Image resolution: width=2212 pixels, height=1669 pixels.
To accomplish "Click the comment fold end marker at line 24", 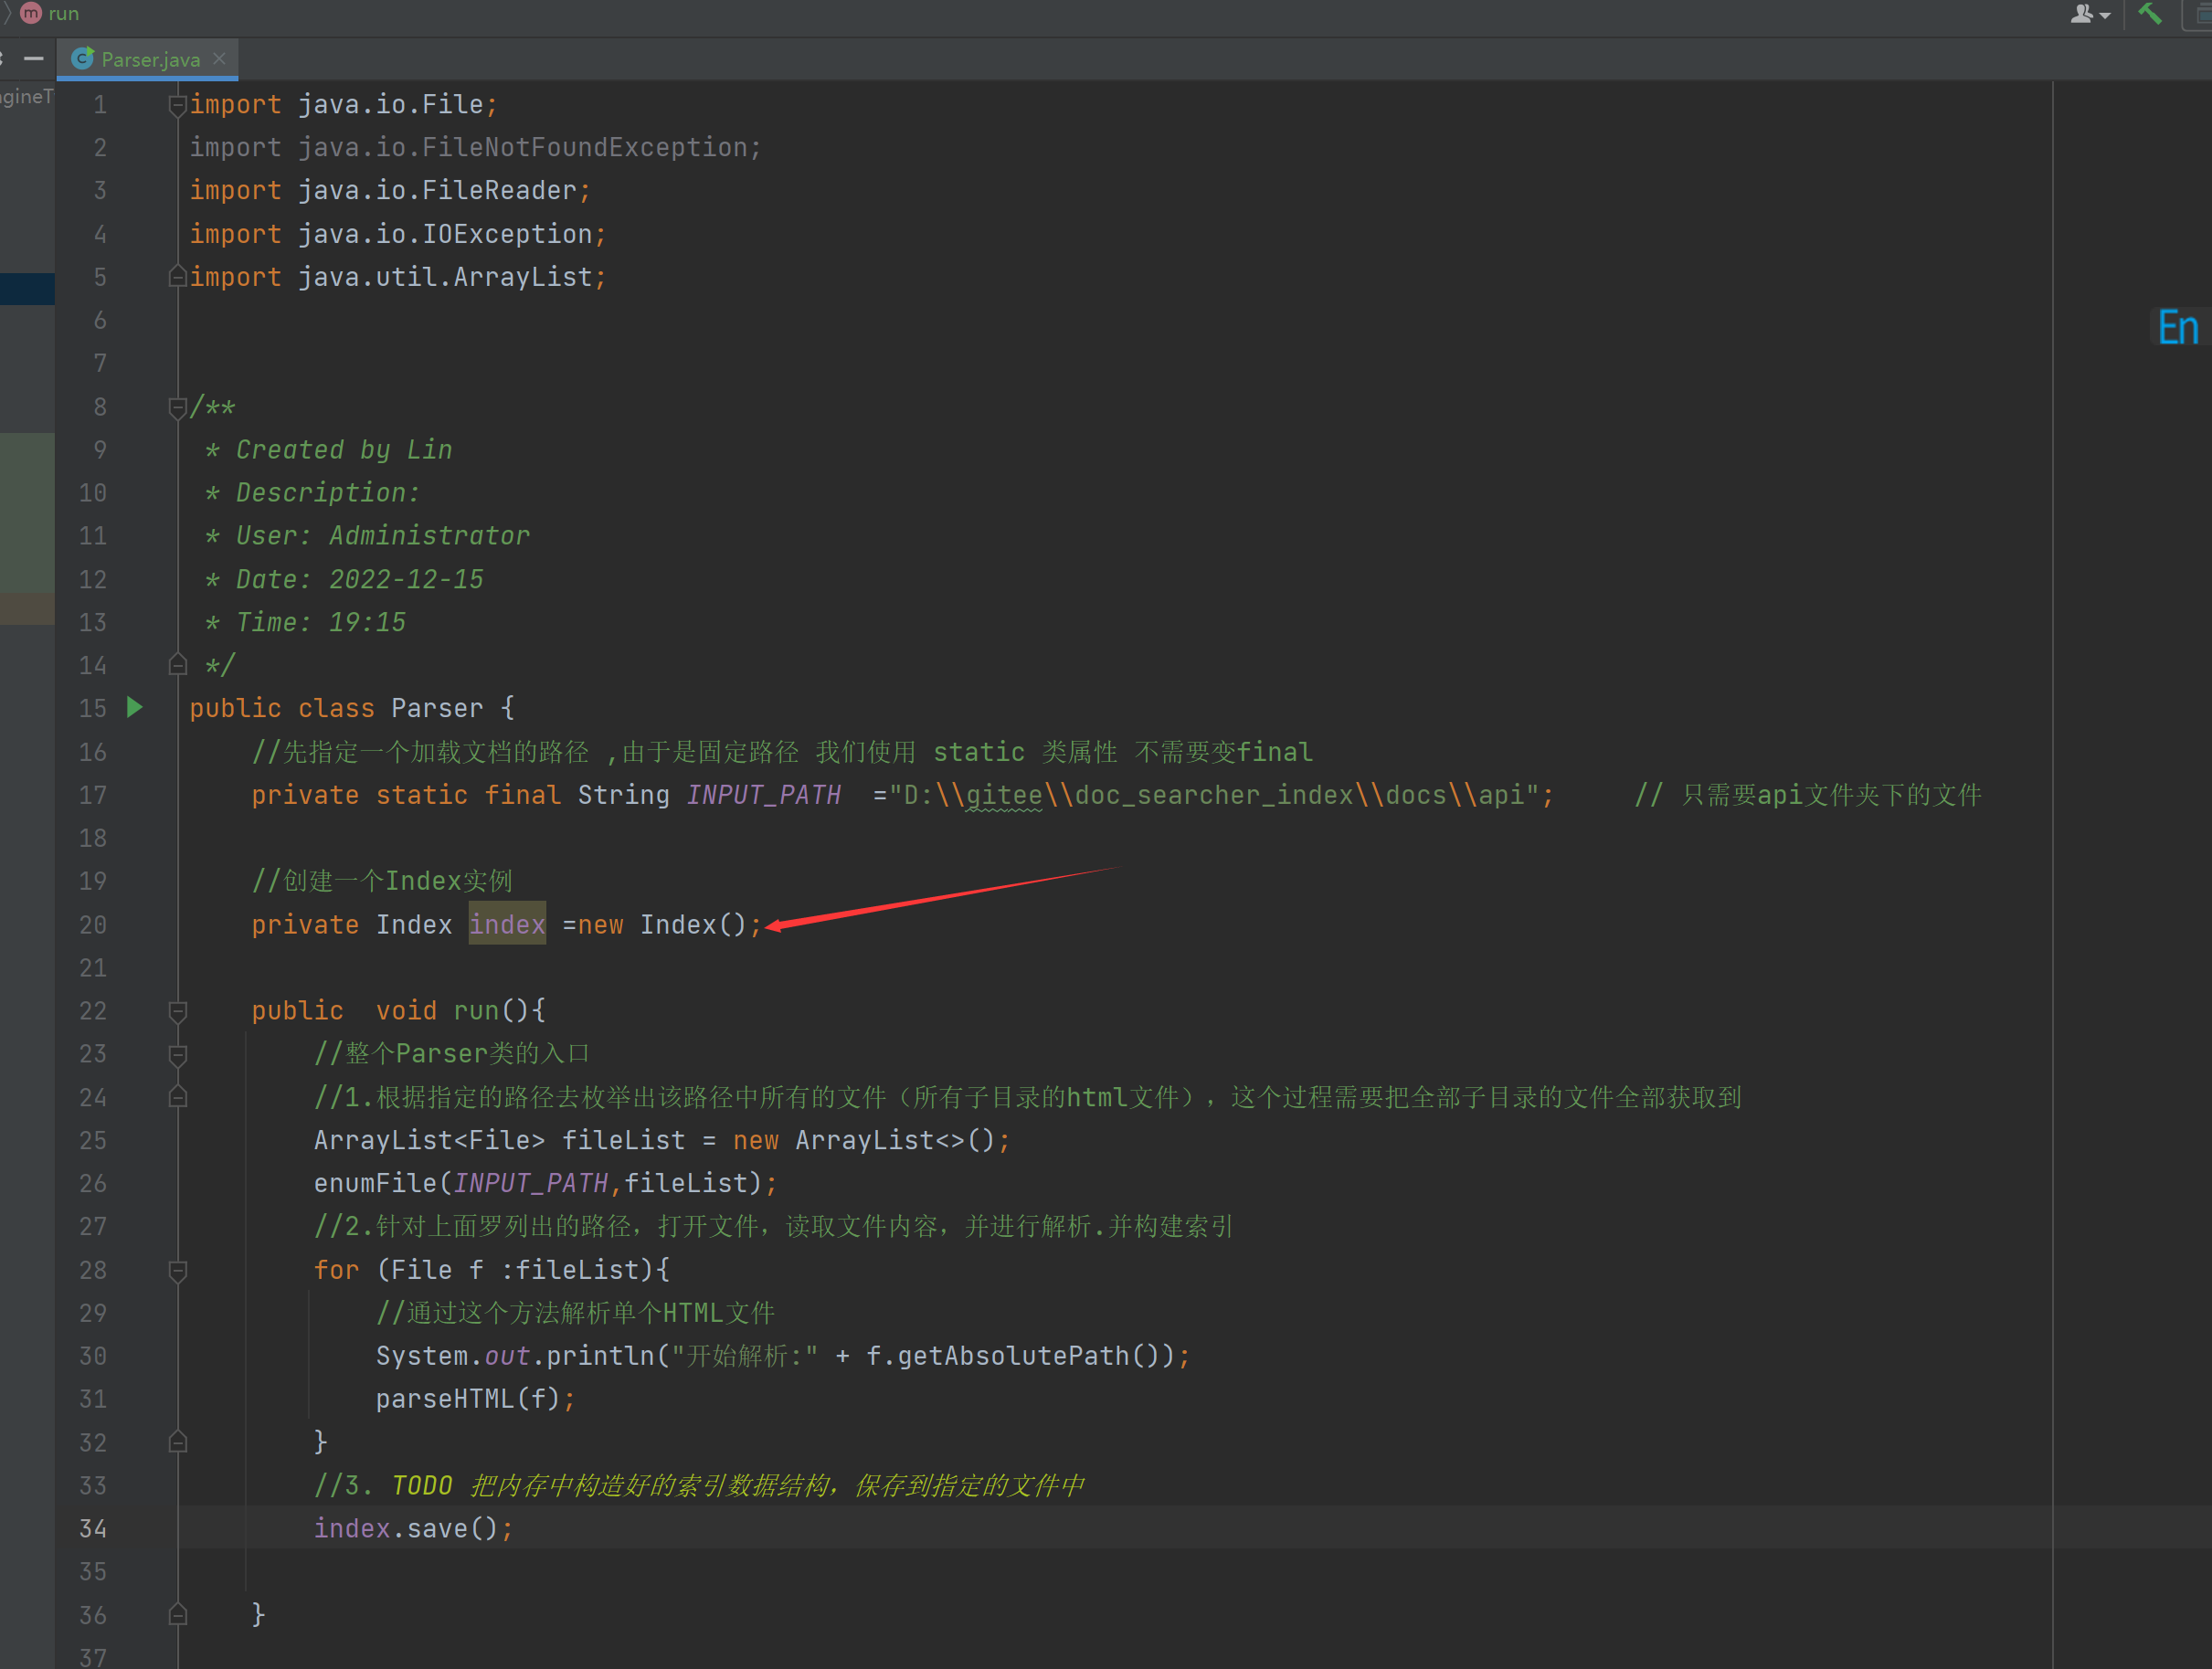I will click(x=178, y=1097).
